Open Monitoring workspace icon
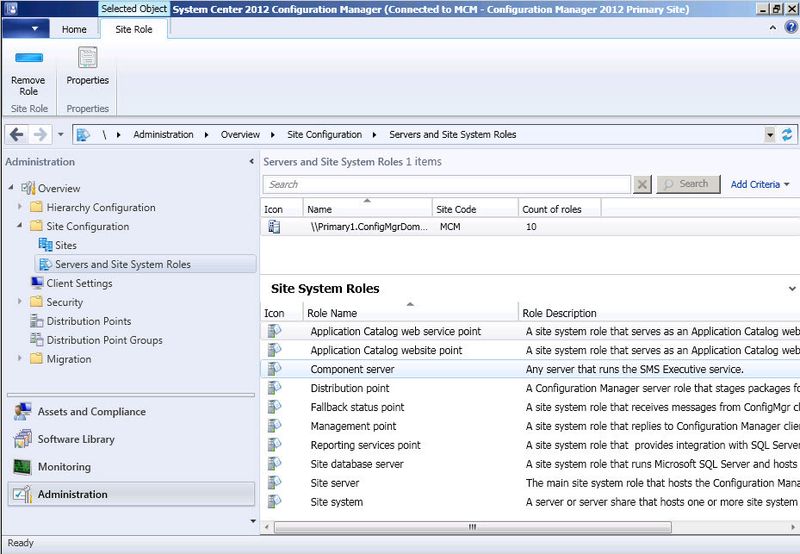 pos(22,466)
